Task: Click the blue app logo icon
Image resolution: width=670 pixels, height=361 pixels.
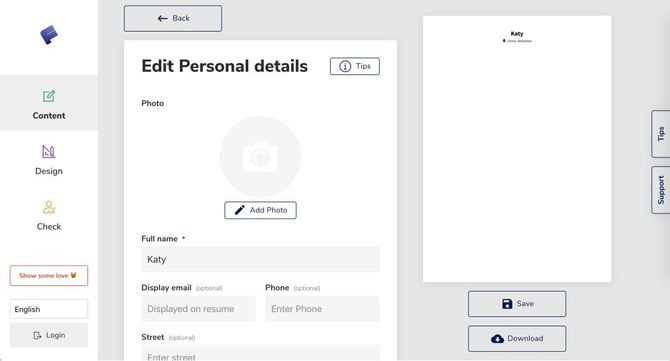Action: point(49,35)
